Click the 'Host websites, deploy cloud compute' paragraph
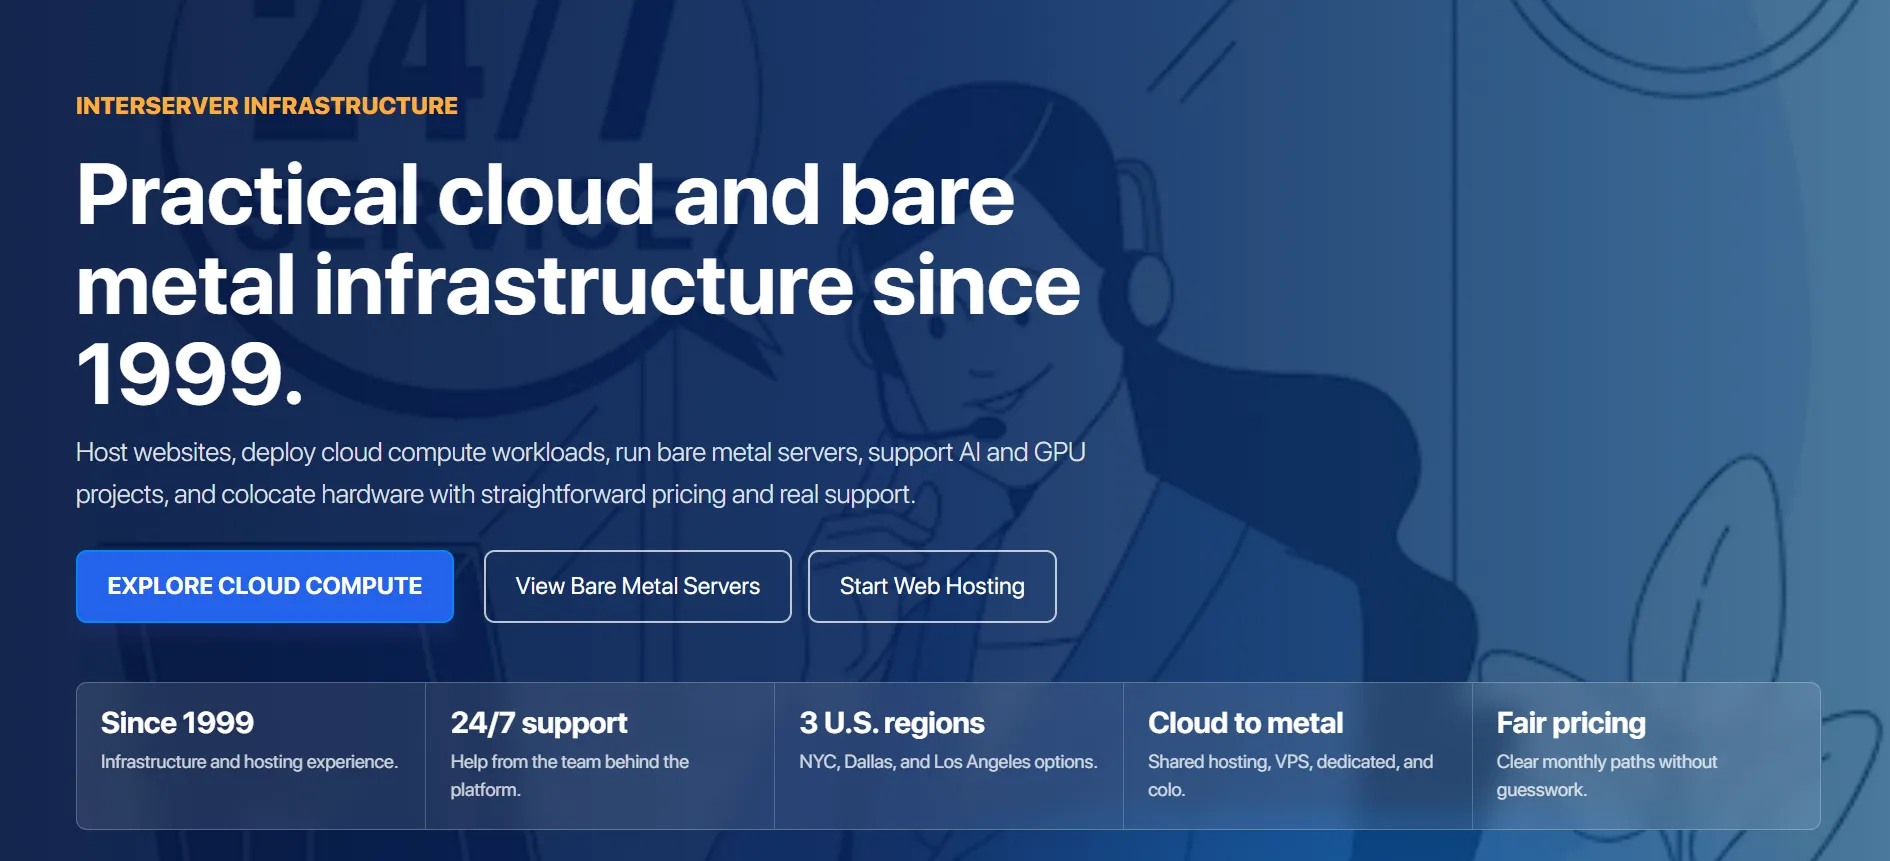Viewport: 1890px width, 861px height. pyautogui.click(x=581, y=473)
